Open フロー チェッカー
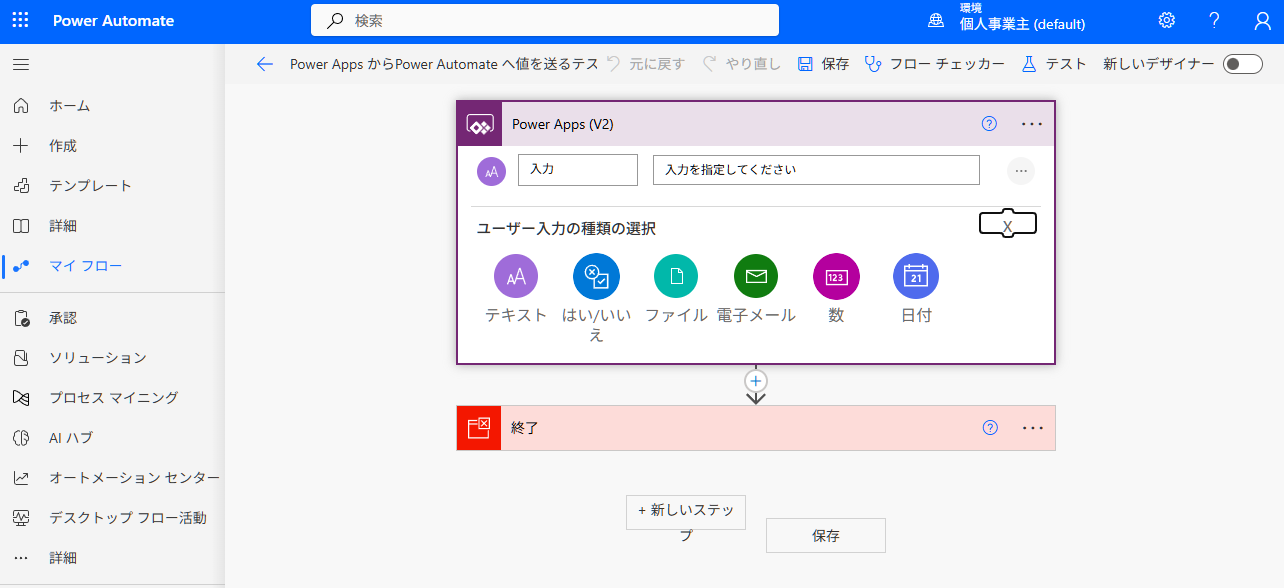 [x=935, y=64]
